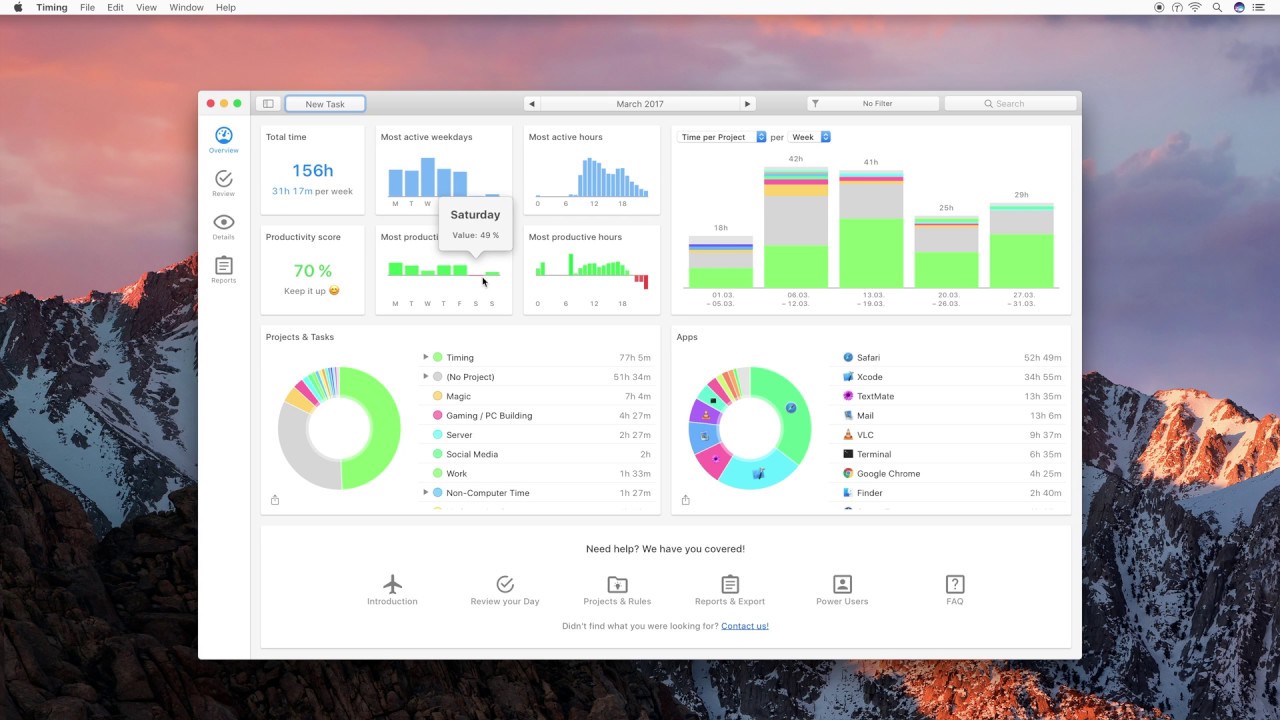Click the Mail app icon in Apps list
The image size is (1280, 720).
(848, 415)
